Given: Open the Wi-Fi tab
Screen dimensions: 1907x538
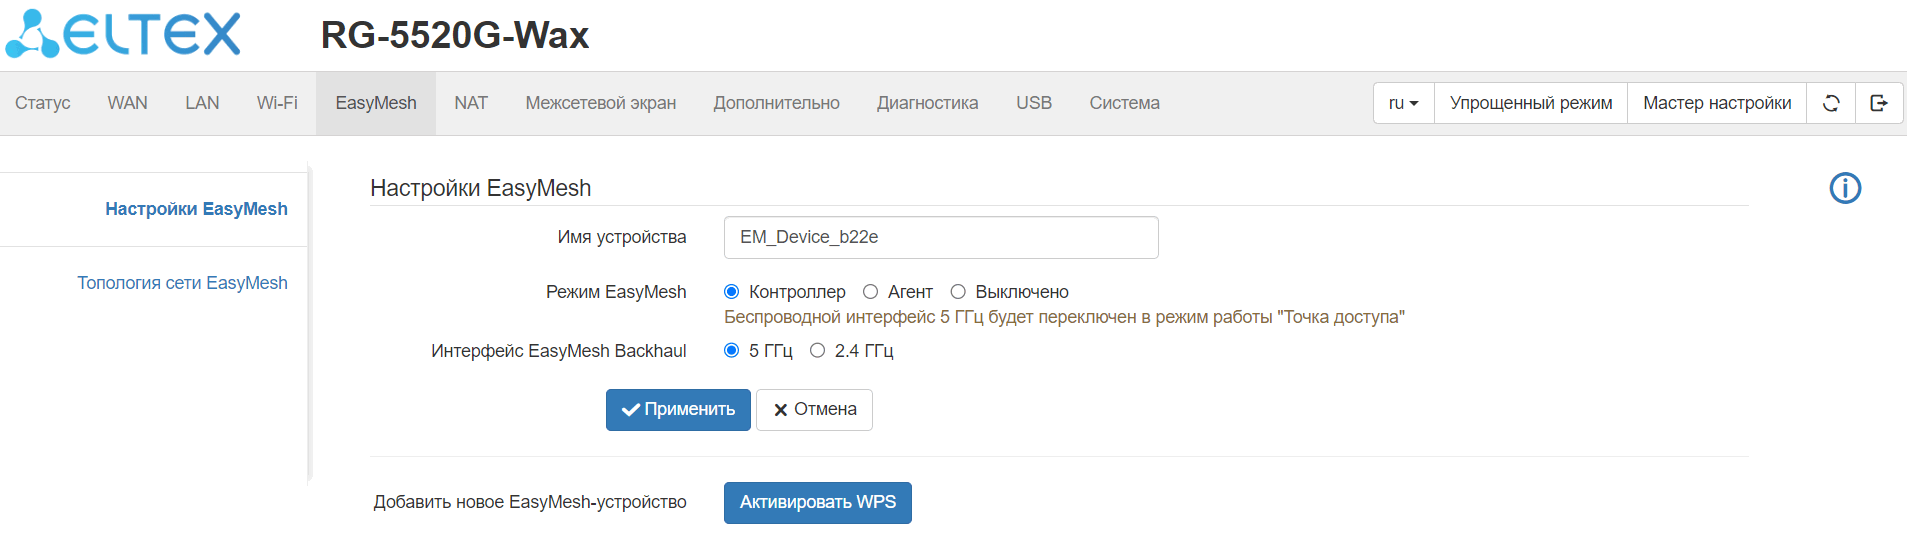Looking at the screenshot, I should click(277, 103).
